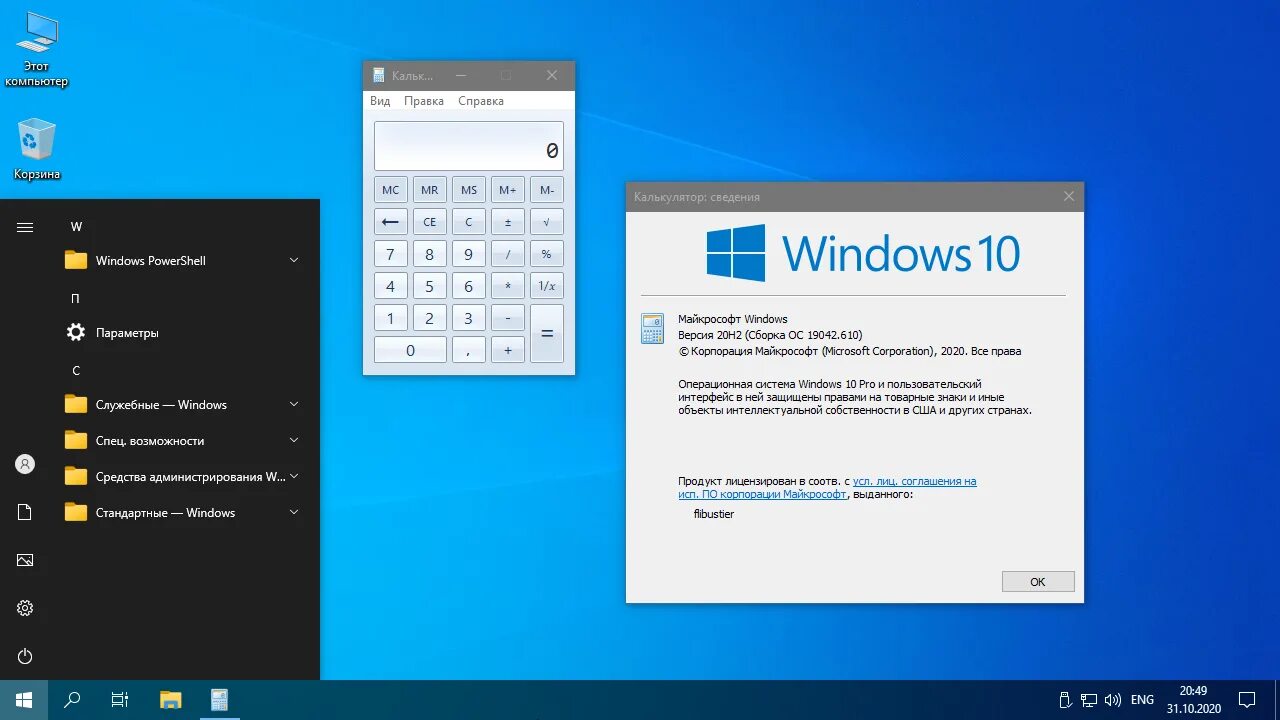This screenshot has width=1280, height=720.
Task: Click the C clear key
Action: 468,222
